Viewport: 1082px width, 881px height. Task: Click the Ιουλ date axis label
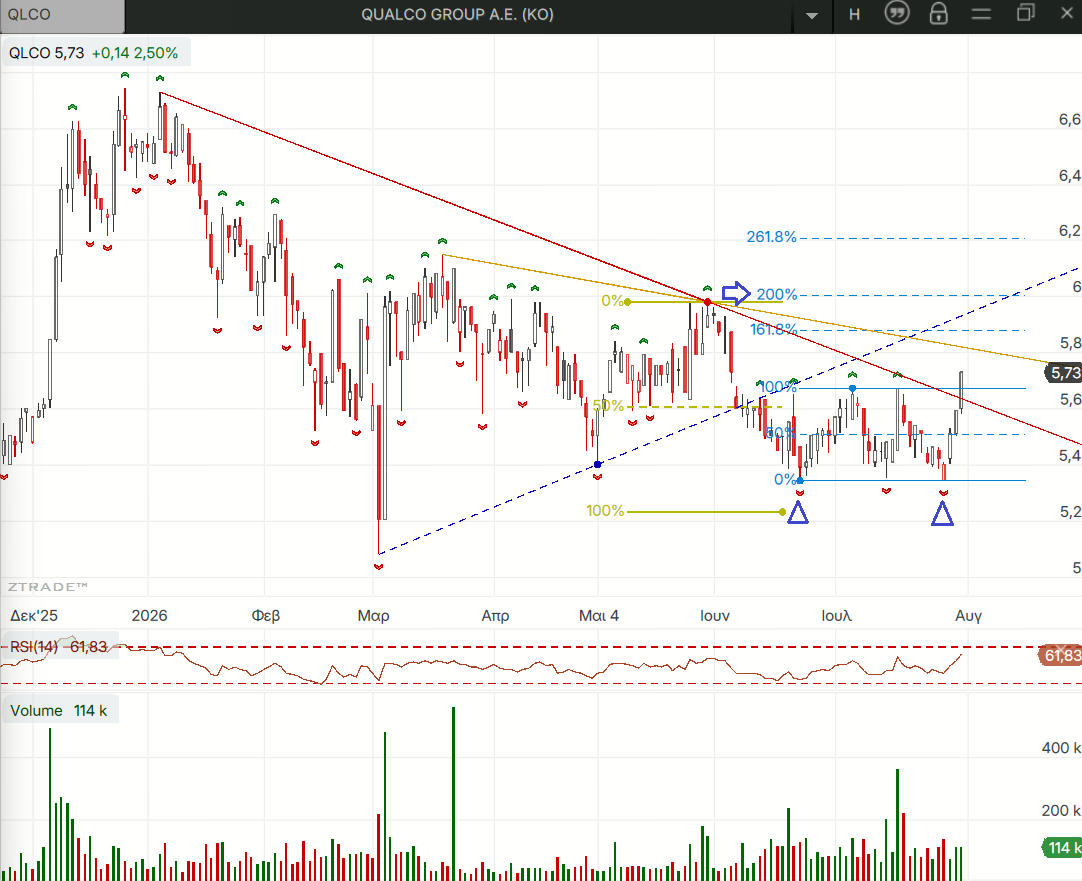836,615
